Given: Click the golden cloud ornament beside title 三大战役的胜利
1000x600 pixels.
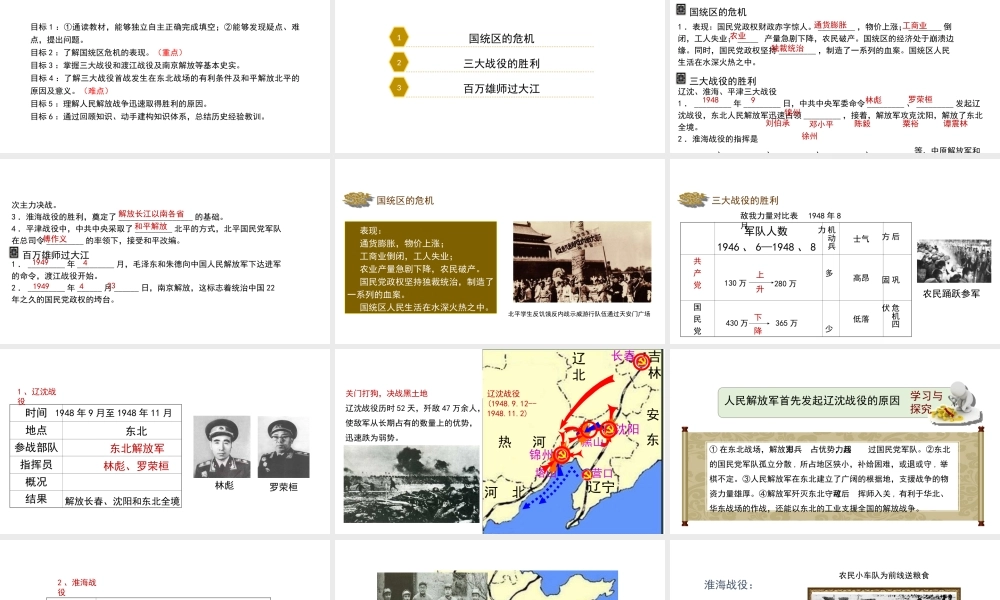Looking at the screenshot, I should coord(693,200).
